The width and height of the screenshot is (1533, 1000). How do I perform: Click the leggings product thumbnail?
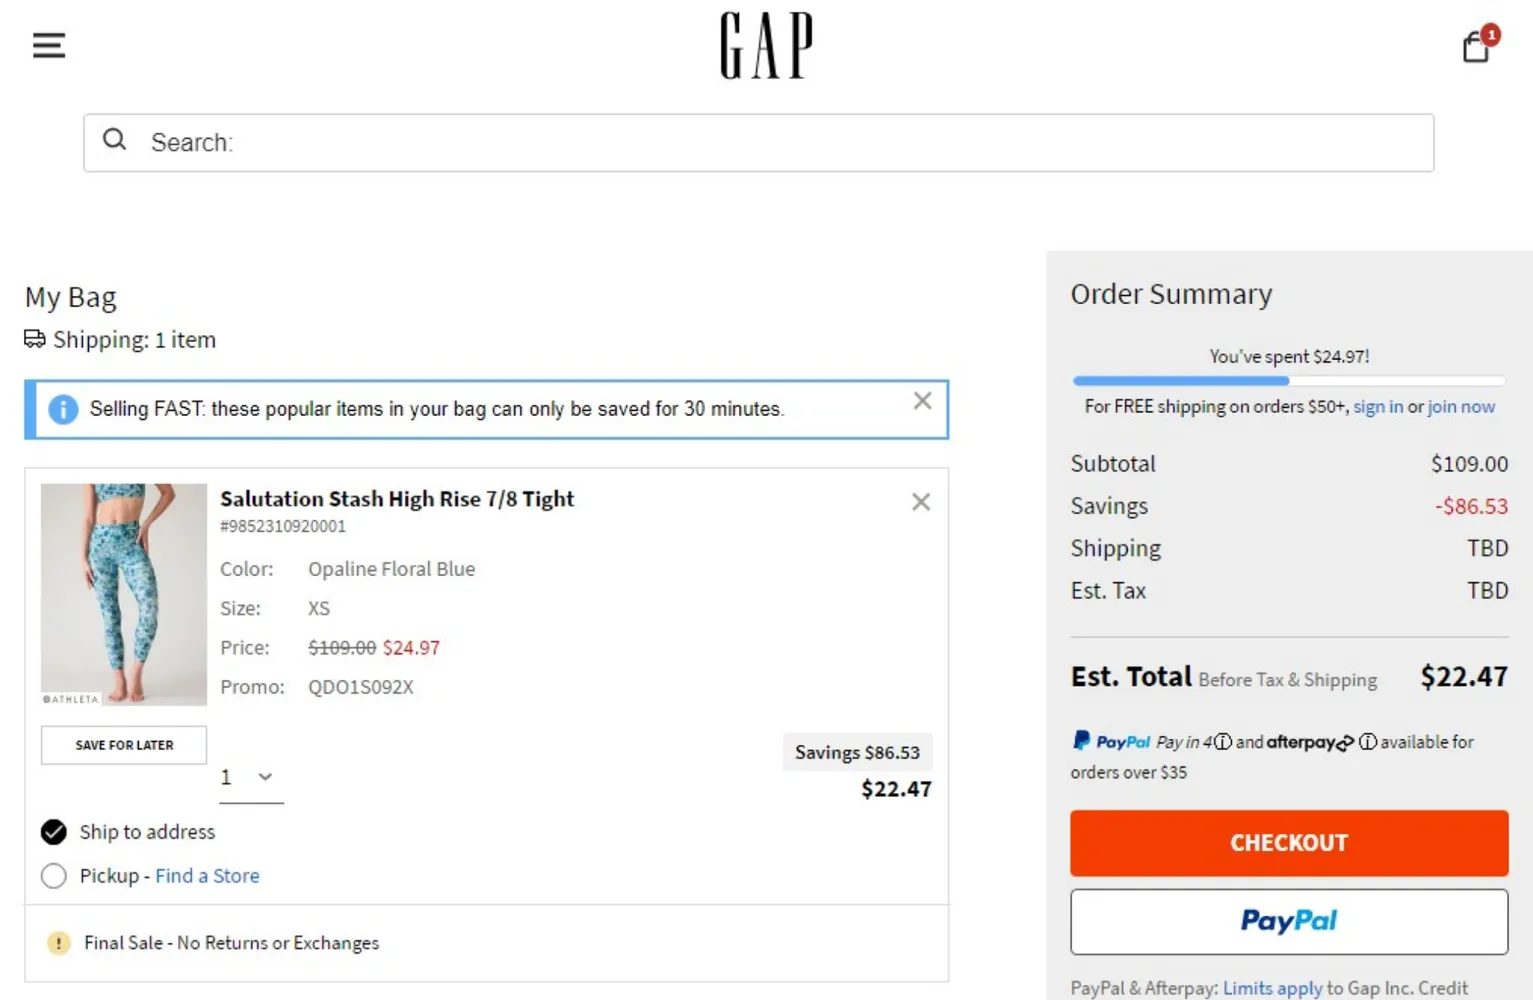pyautogui.click(x=124, y=594)
